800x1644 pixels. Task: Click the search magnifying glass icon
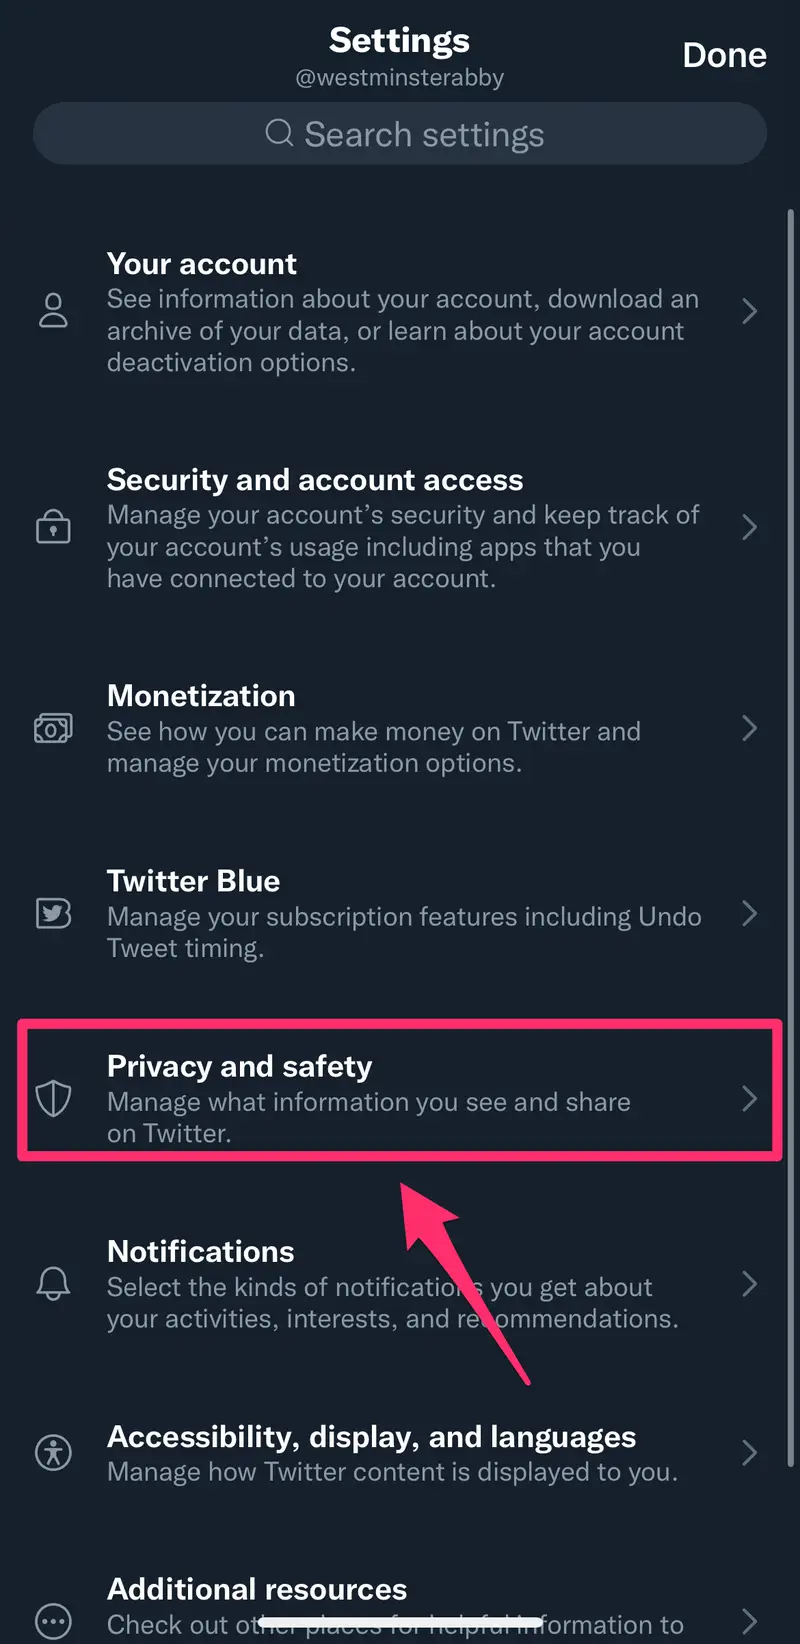click(x=278, y=133)
